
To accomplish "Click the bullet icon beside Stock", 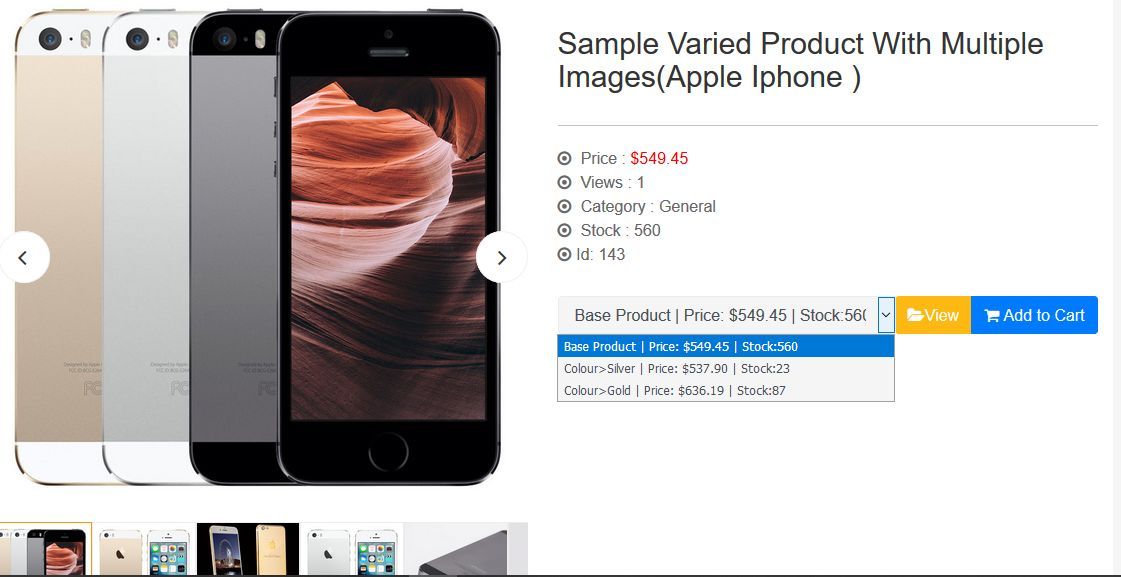I will coord(565,230).
